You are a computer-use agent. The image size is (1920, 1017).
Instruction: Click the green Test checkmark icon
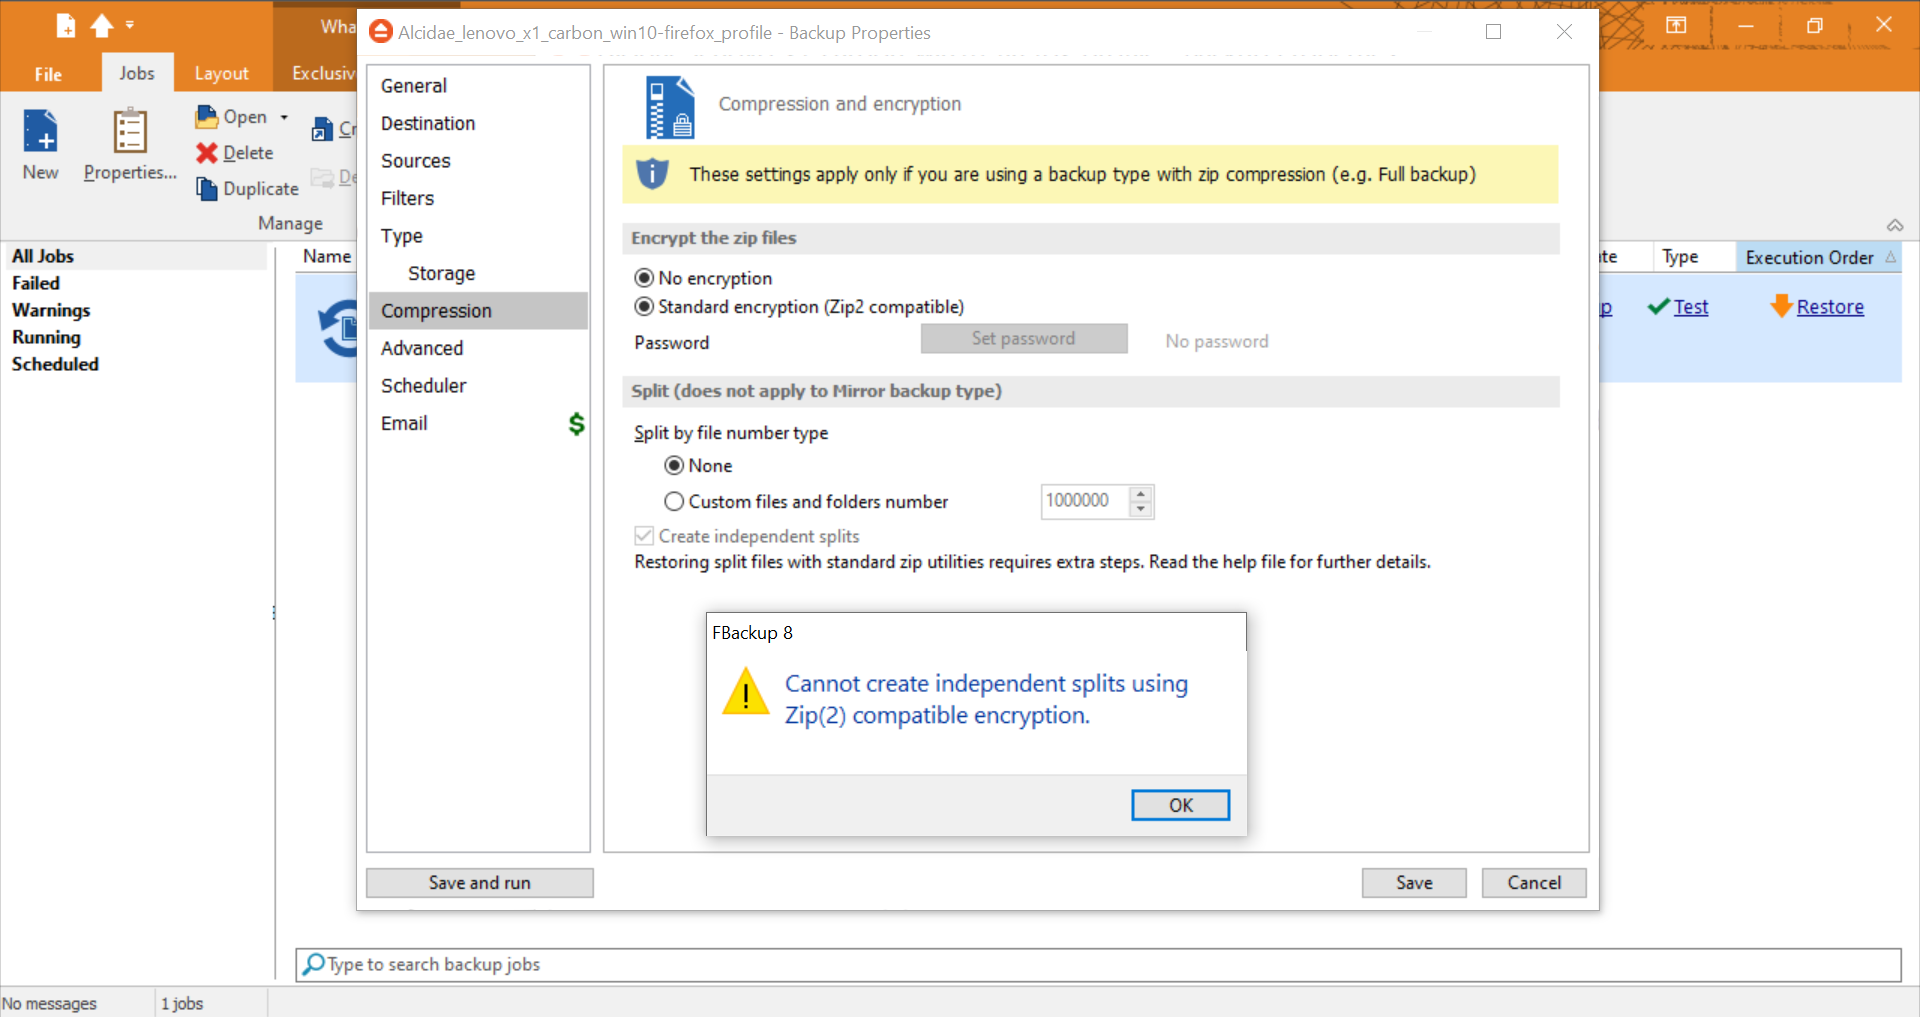tap(1659, 307)
